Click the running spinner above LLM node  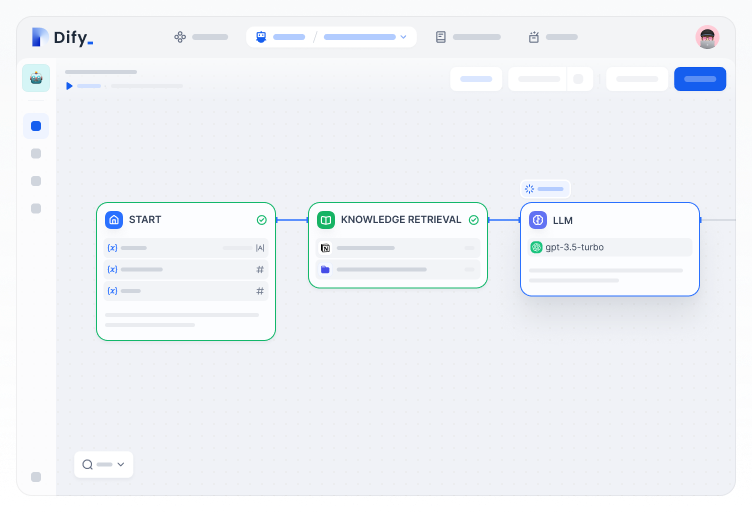(x=529, y=189)
